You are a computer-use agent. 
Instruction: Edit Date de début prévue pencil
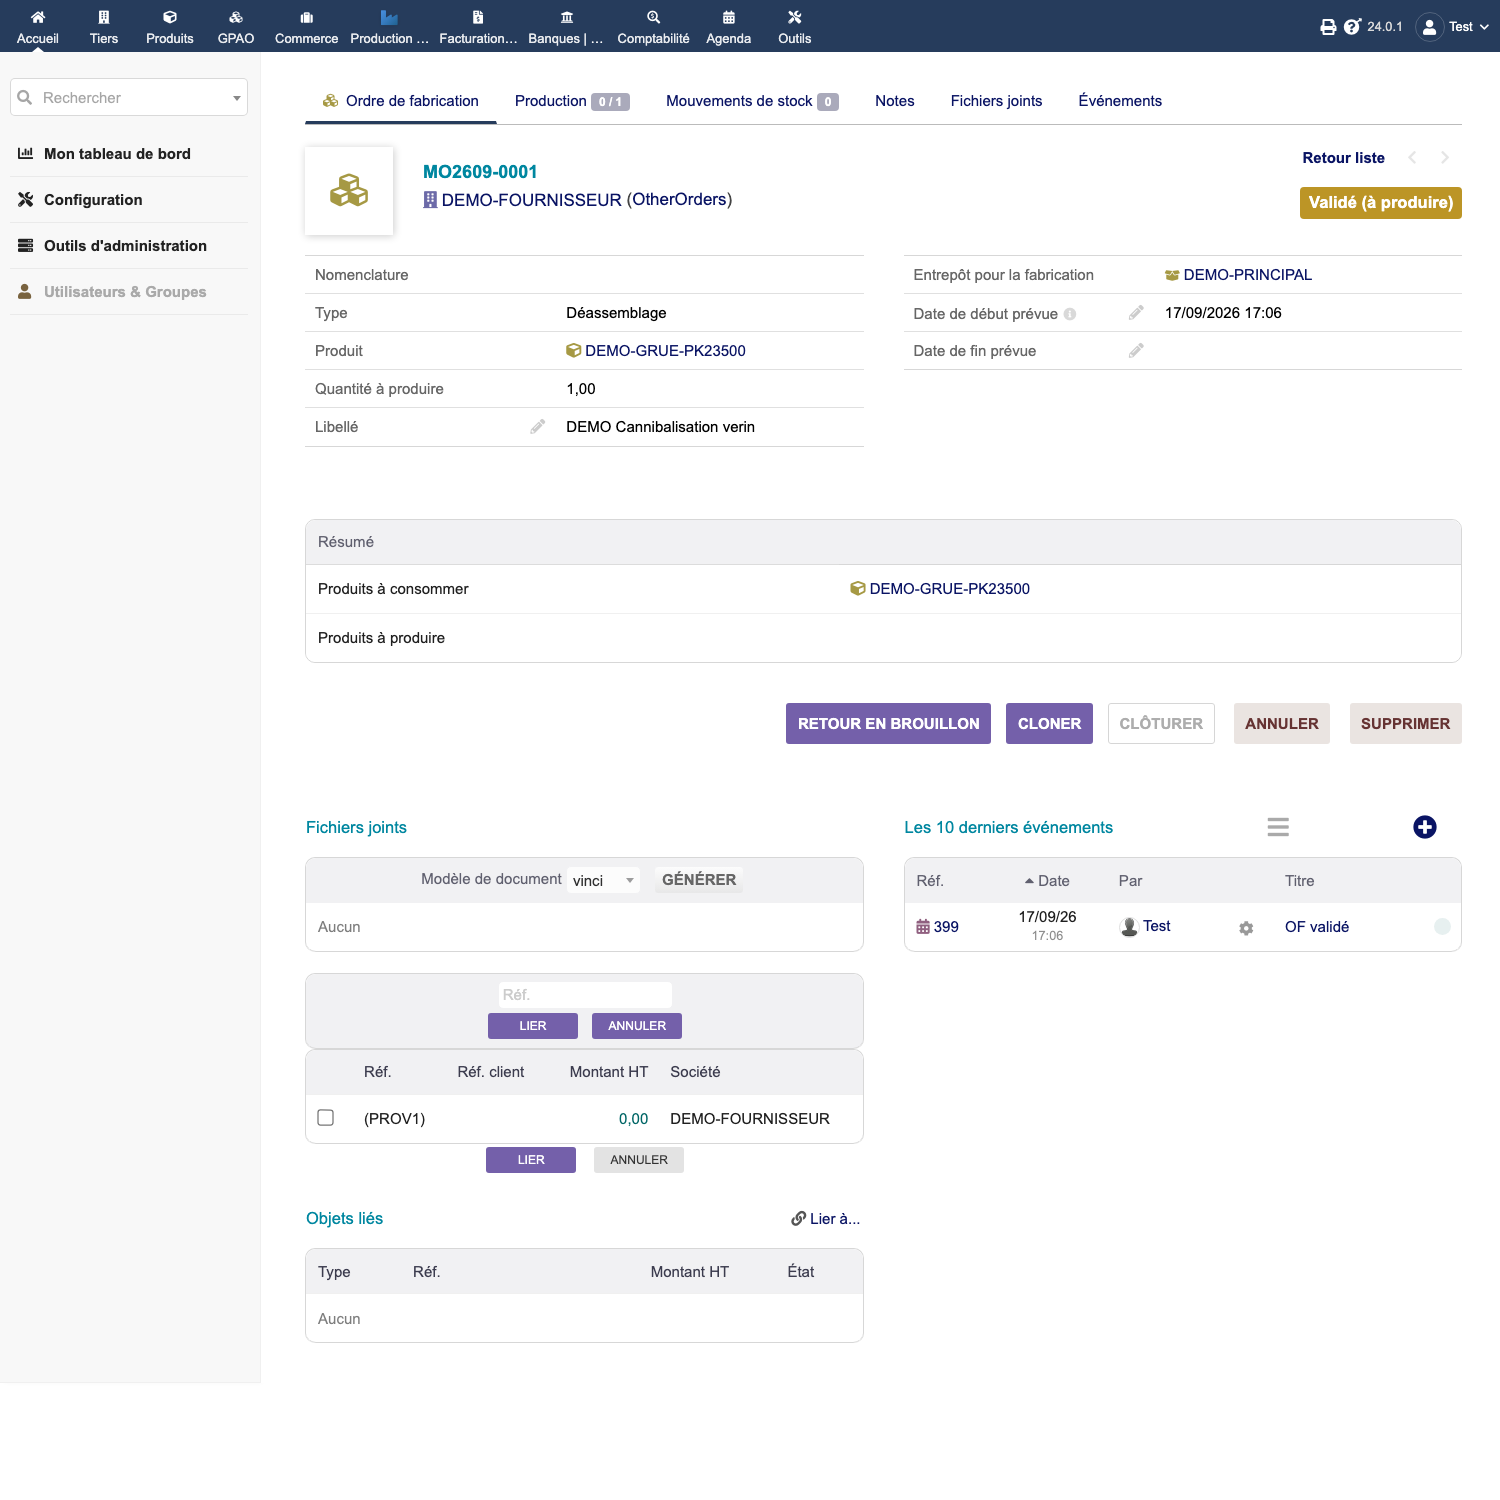(x=1136, y=313)
